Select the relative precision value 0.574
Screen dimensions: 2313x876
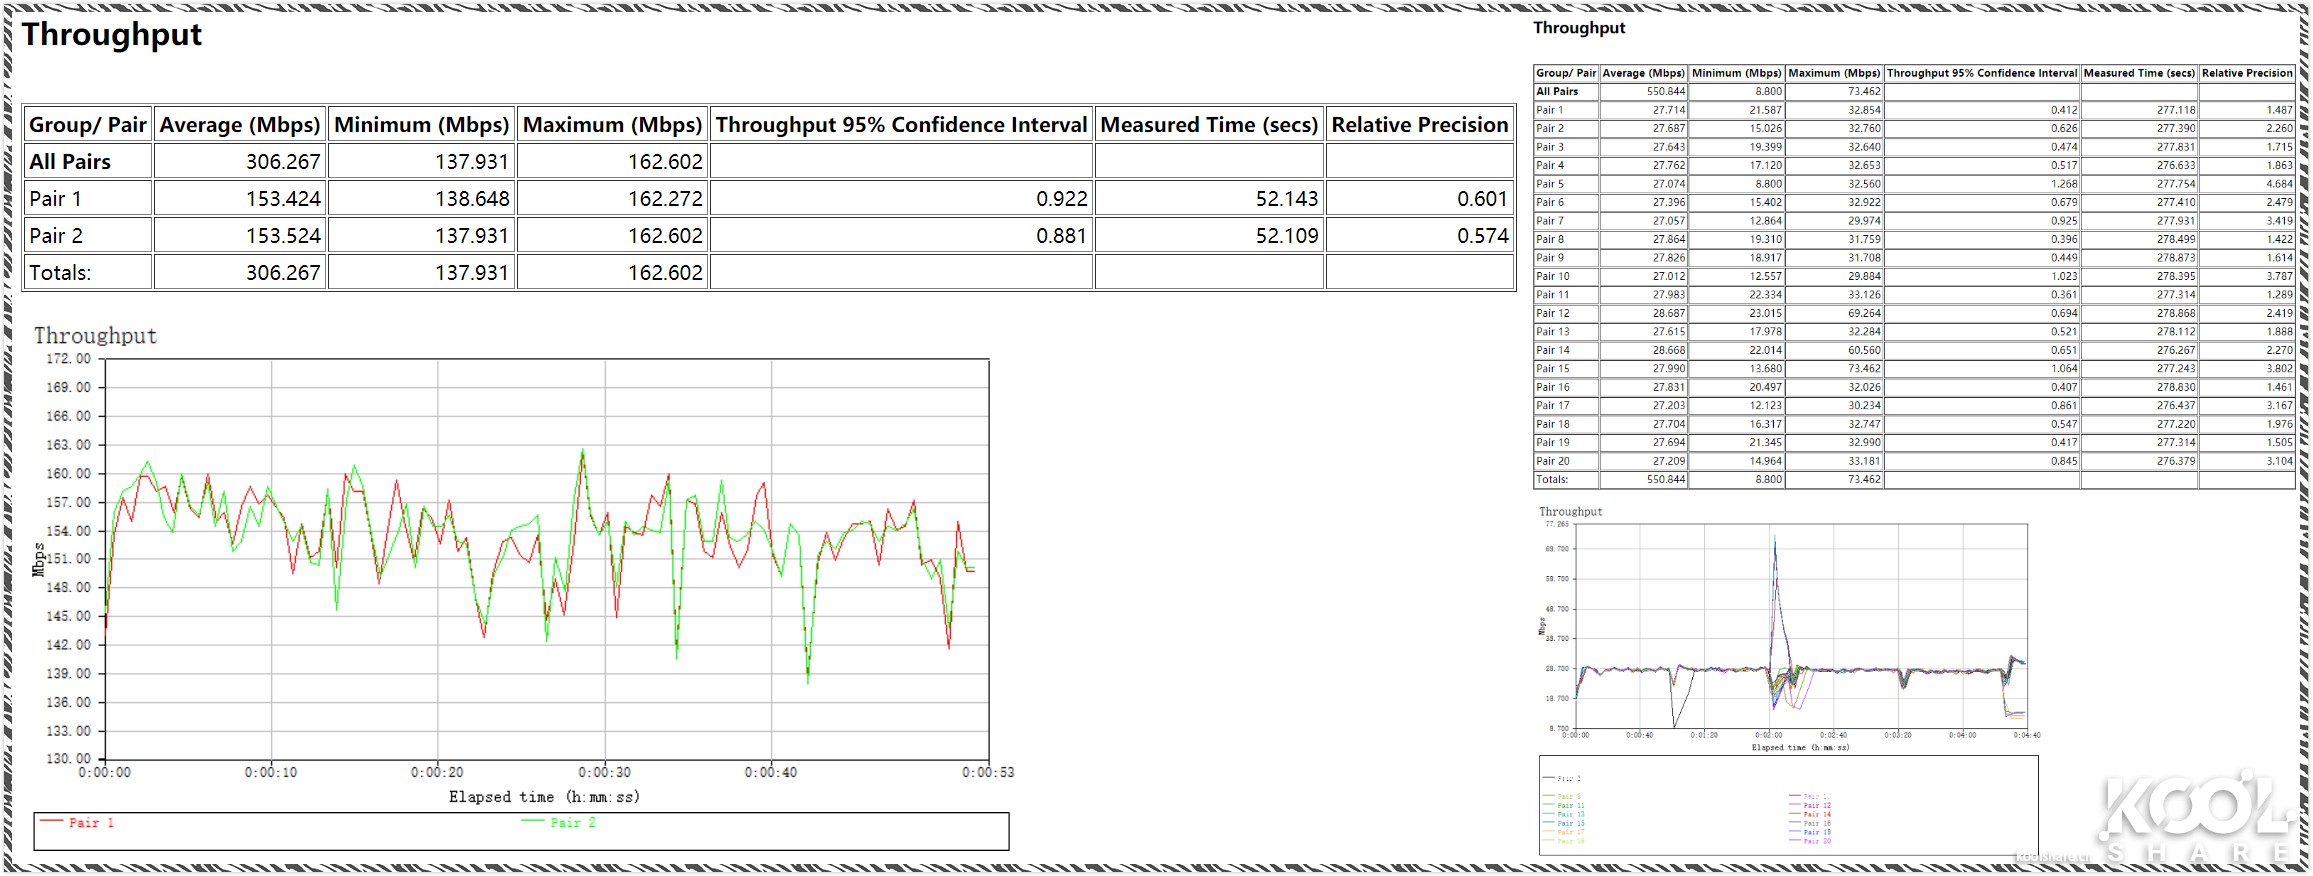(1483, 236)
